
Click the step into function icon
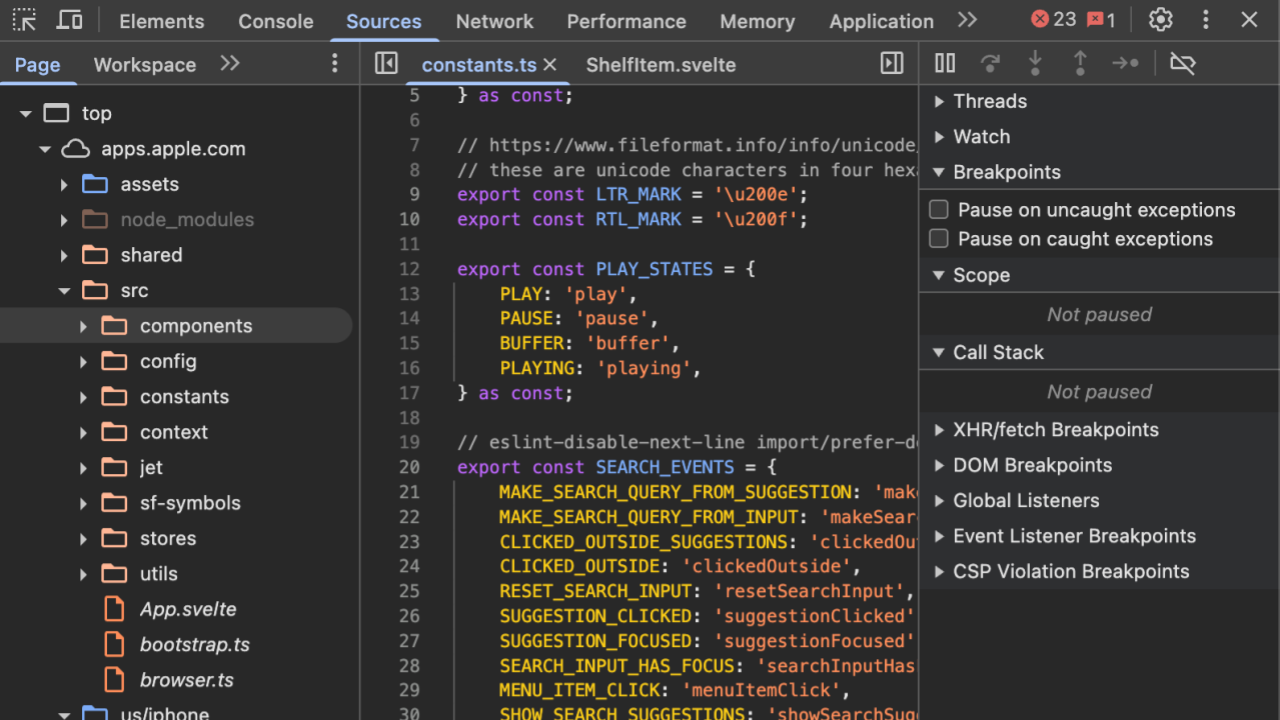1035,64
